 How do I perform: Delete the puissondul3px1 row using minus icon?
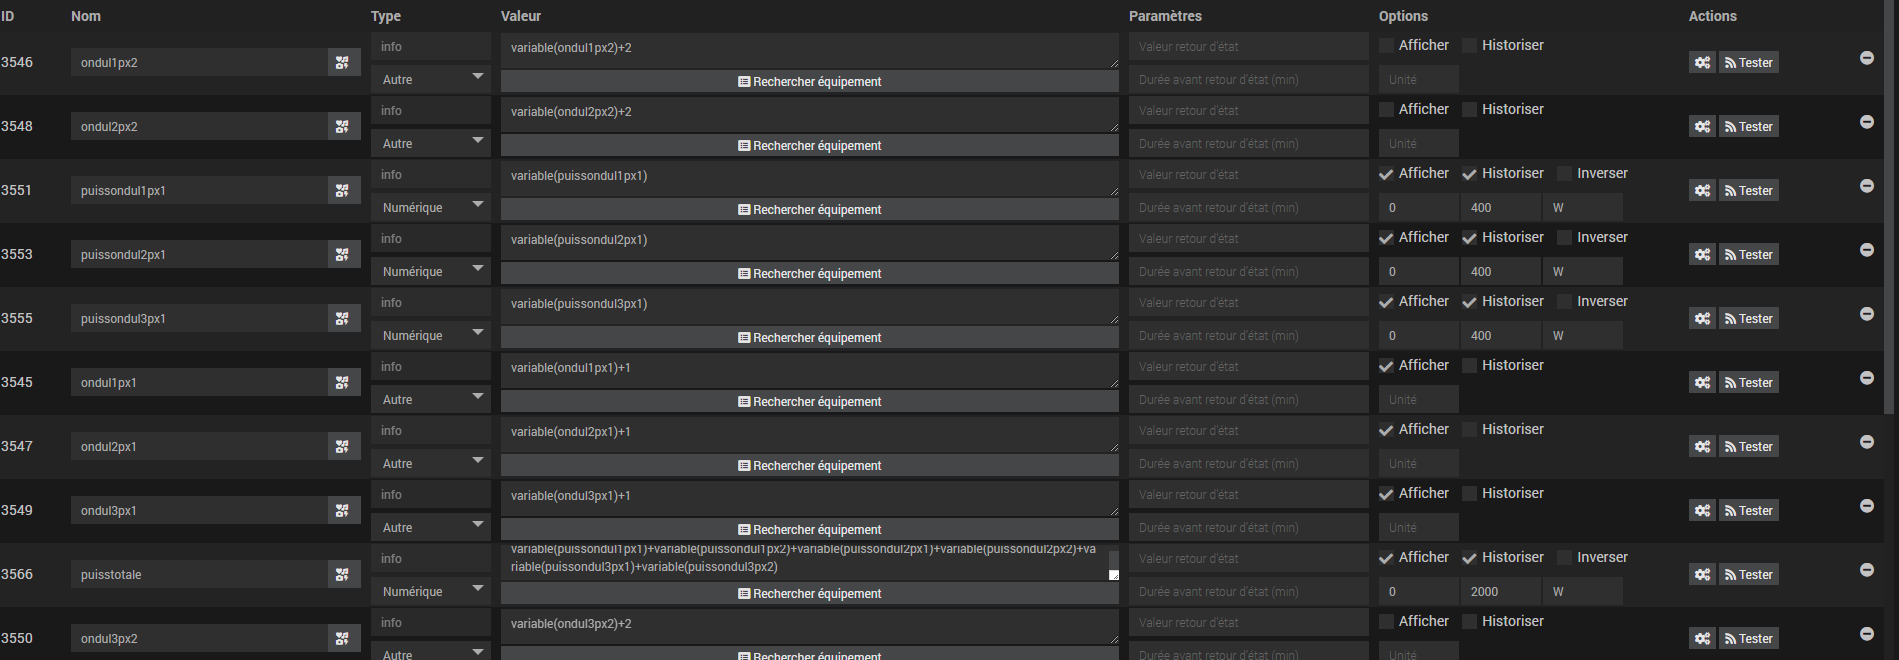coord(1866,314)
